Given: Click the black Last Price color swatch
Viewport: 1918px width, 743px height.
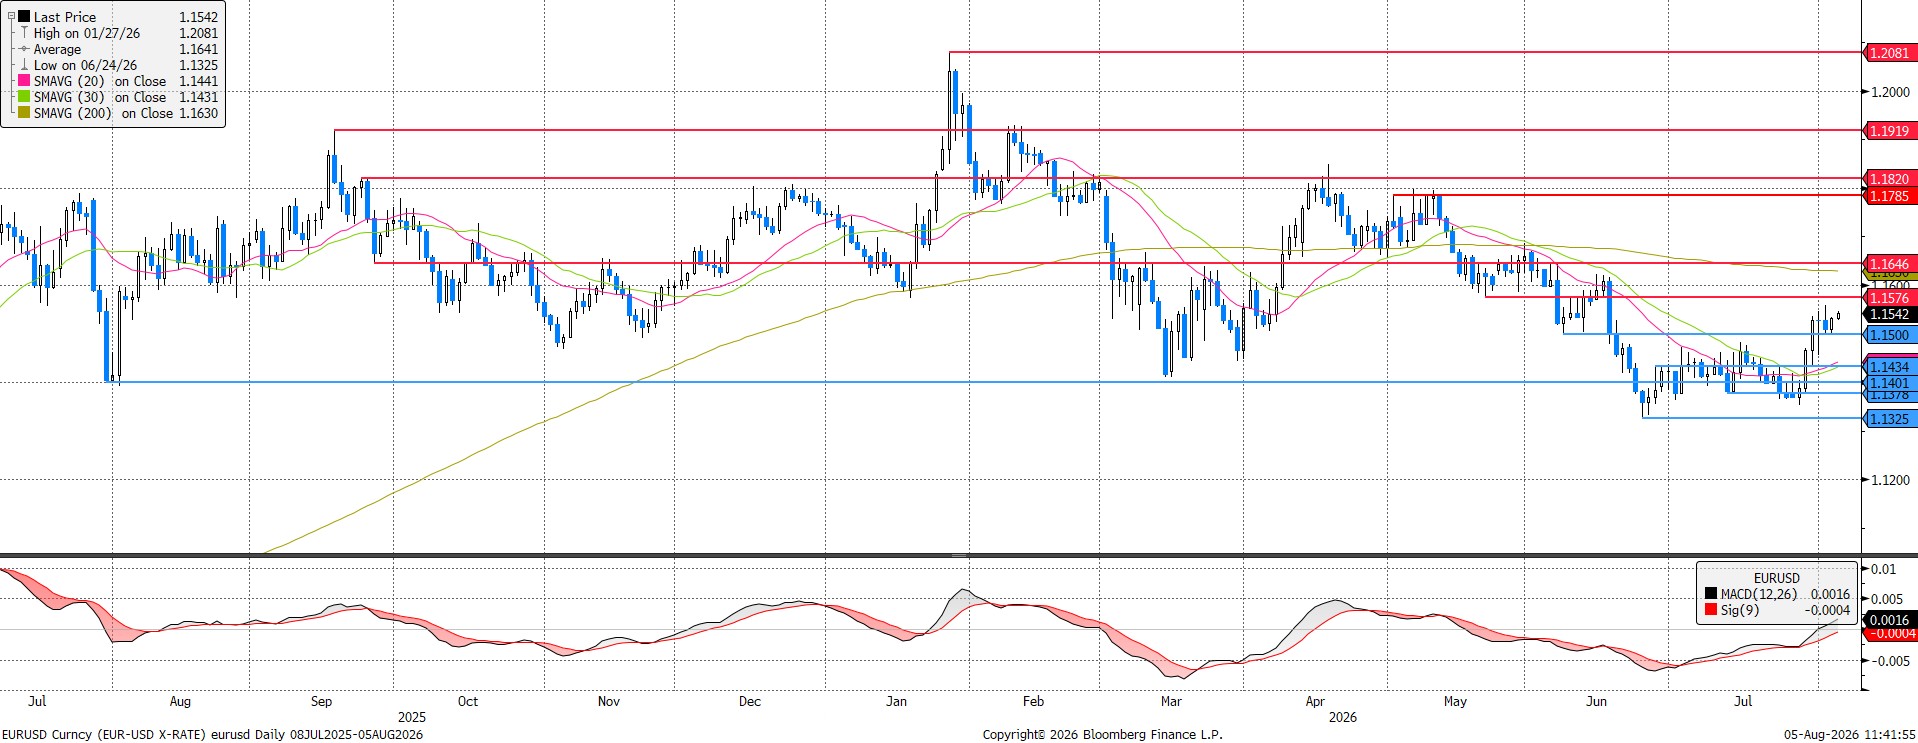Looking at the screenshot, I should tap(24, 16).
